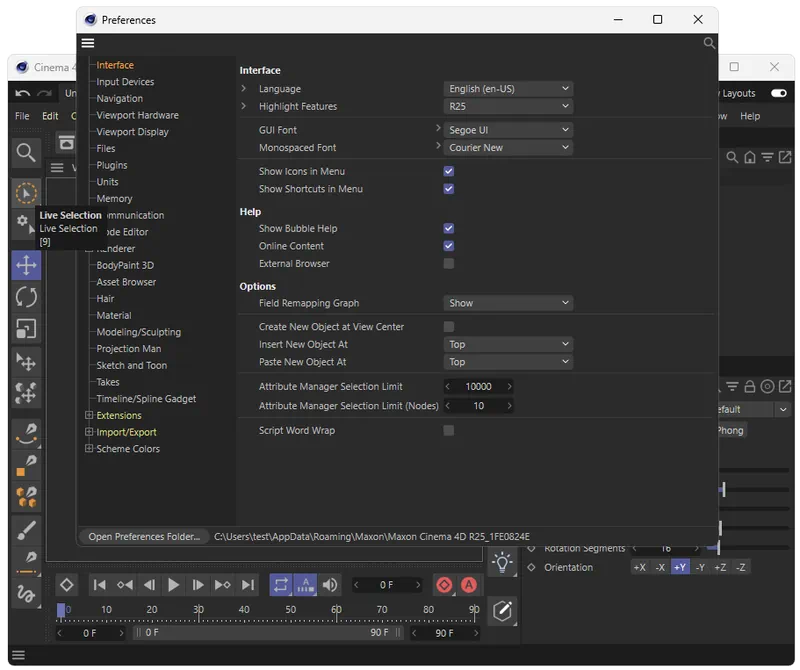800x670 pixels.
Task: Click the Rotation Segments slider
Action: click(748, 548)
